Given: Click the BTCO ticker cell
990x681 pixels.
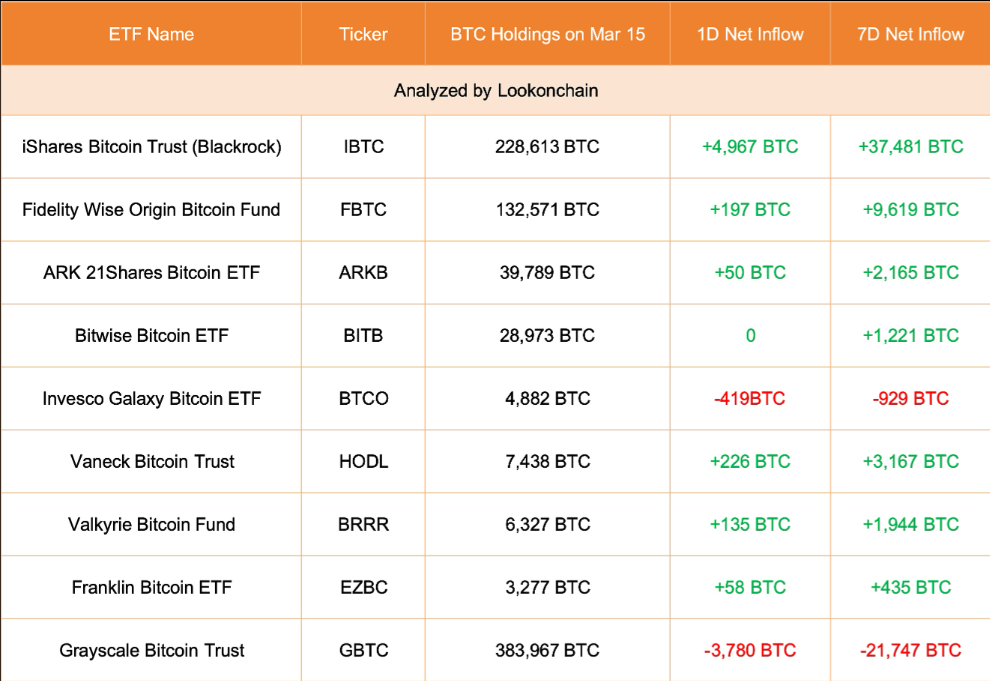Looking at the screenshot, I should pos(363,399).
